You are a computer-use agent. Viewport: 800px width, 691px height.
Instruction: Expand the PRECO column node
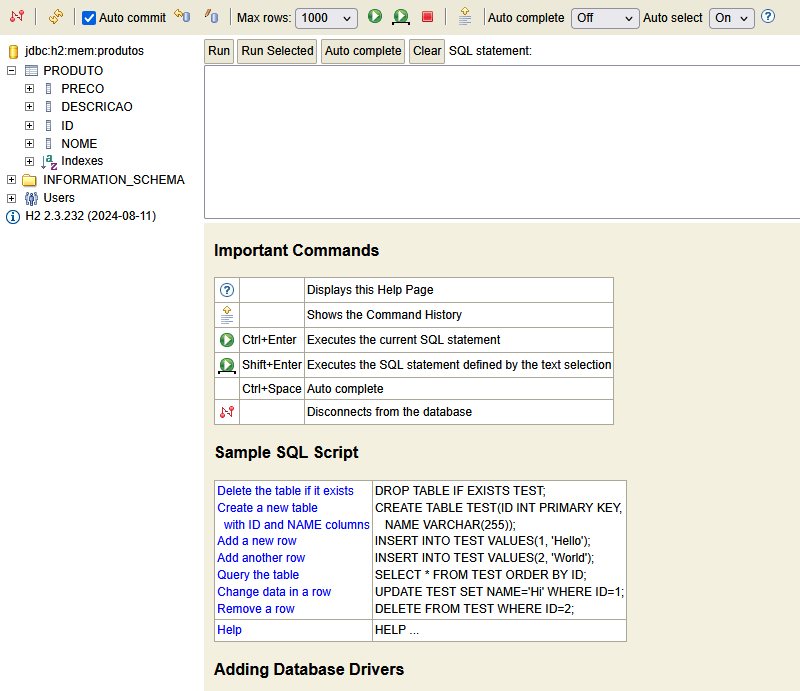tap(30, 88)
